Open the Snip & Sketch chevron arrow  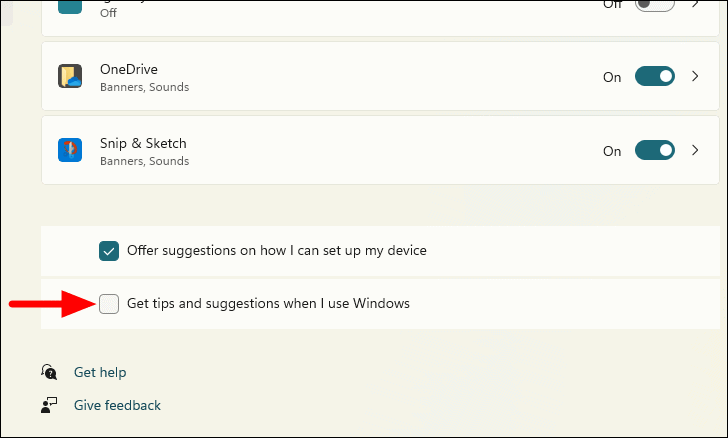pyautogui.click(x=696, y=151)
